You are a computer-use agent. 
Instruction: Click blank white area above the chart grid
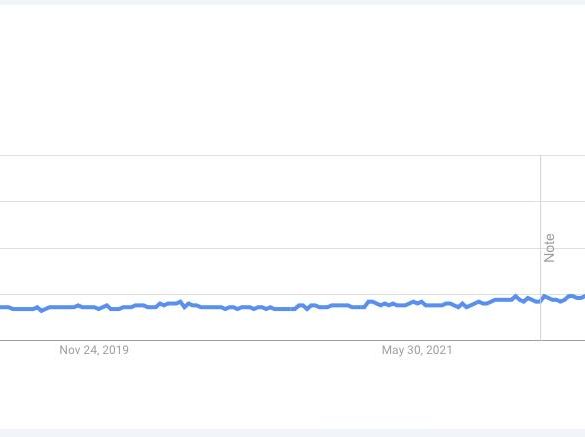coord(292,78)
